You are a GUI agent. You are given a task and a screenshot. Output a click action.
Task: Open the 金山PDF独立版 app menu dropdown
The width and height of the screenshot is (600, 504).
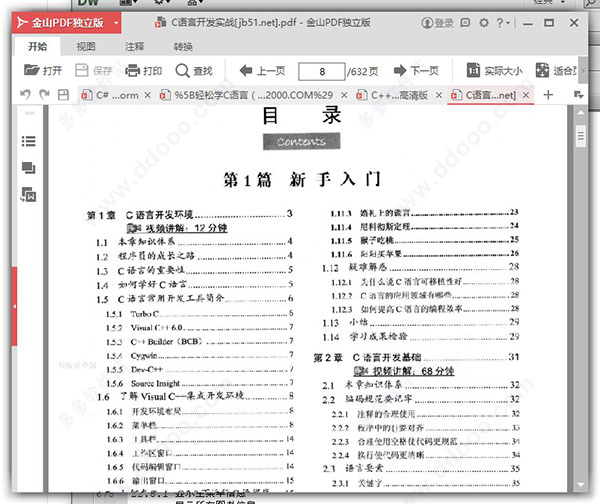pos(116,23)
